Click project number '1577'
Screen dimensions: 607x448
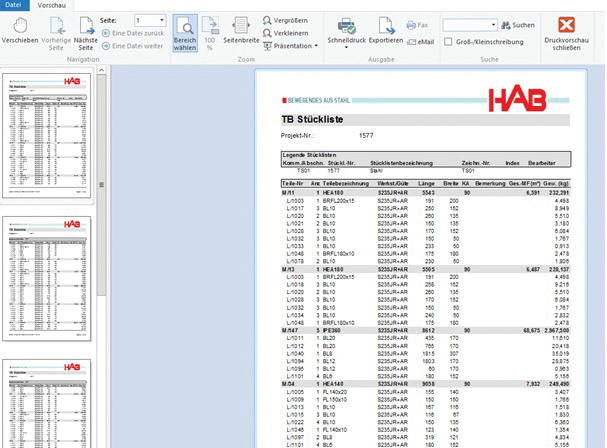coord(366,136)
